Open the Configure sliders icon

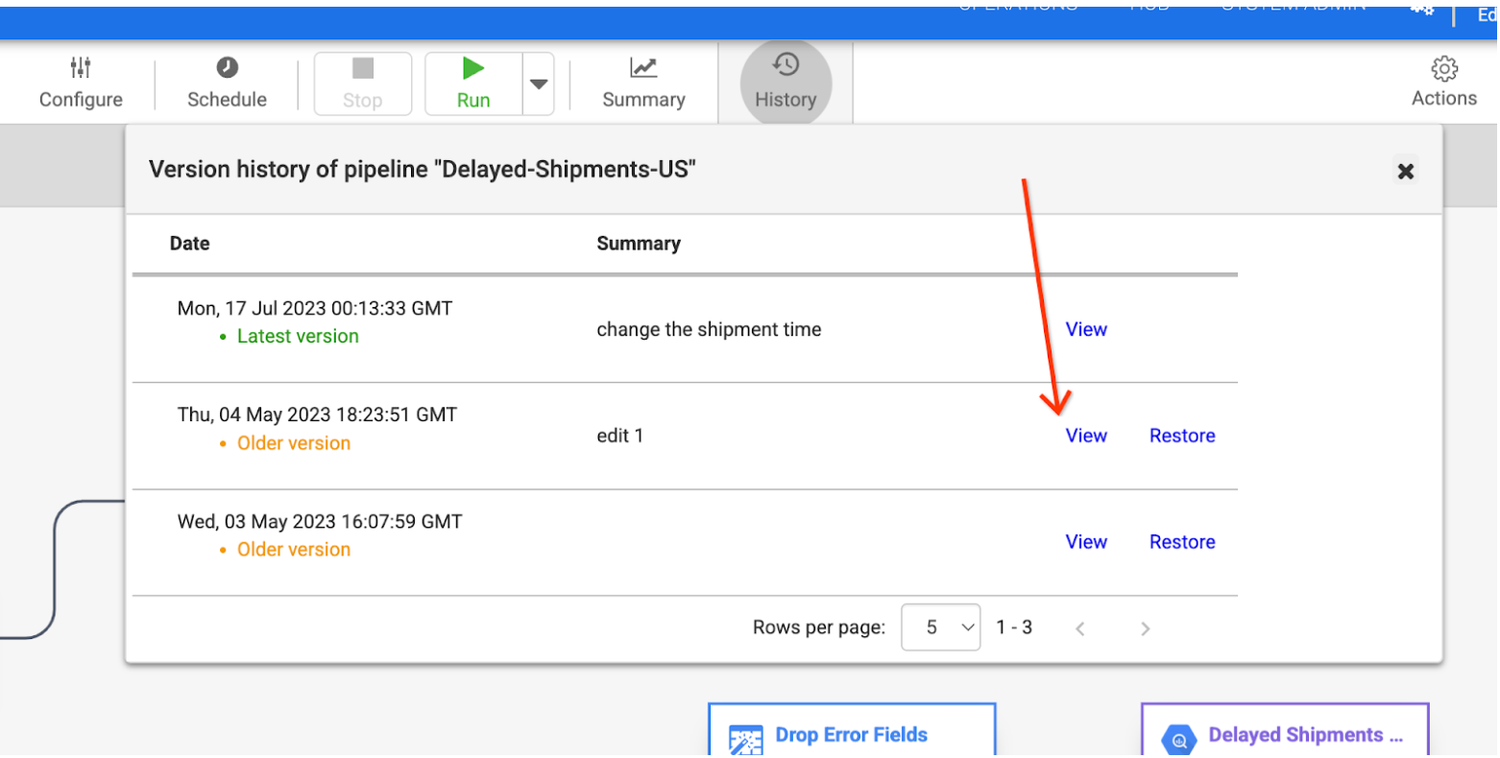pyautogui.click(x=81, y=68)
